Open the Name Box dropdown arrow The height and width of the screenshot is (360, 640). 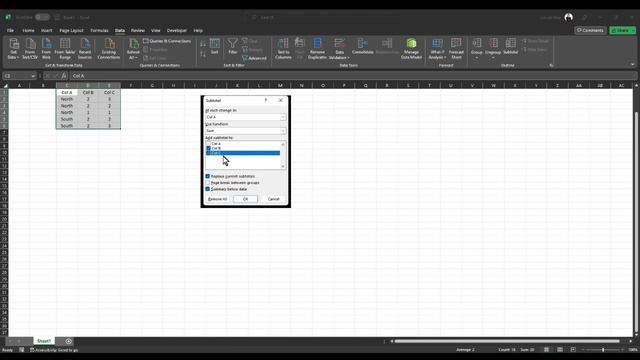pos(33,76)
